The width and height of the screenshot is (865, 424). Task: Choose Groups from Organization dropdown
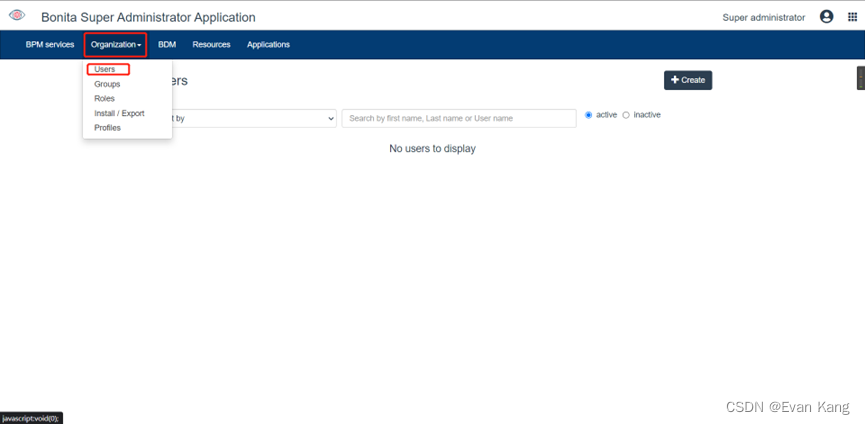coord(107,84)
